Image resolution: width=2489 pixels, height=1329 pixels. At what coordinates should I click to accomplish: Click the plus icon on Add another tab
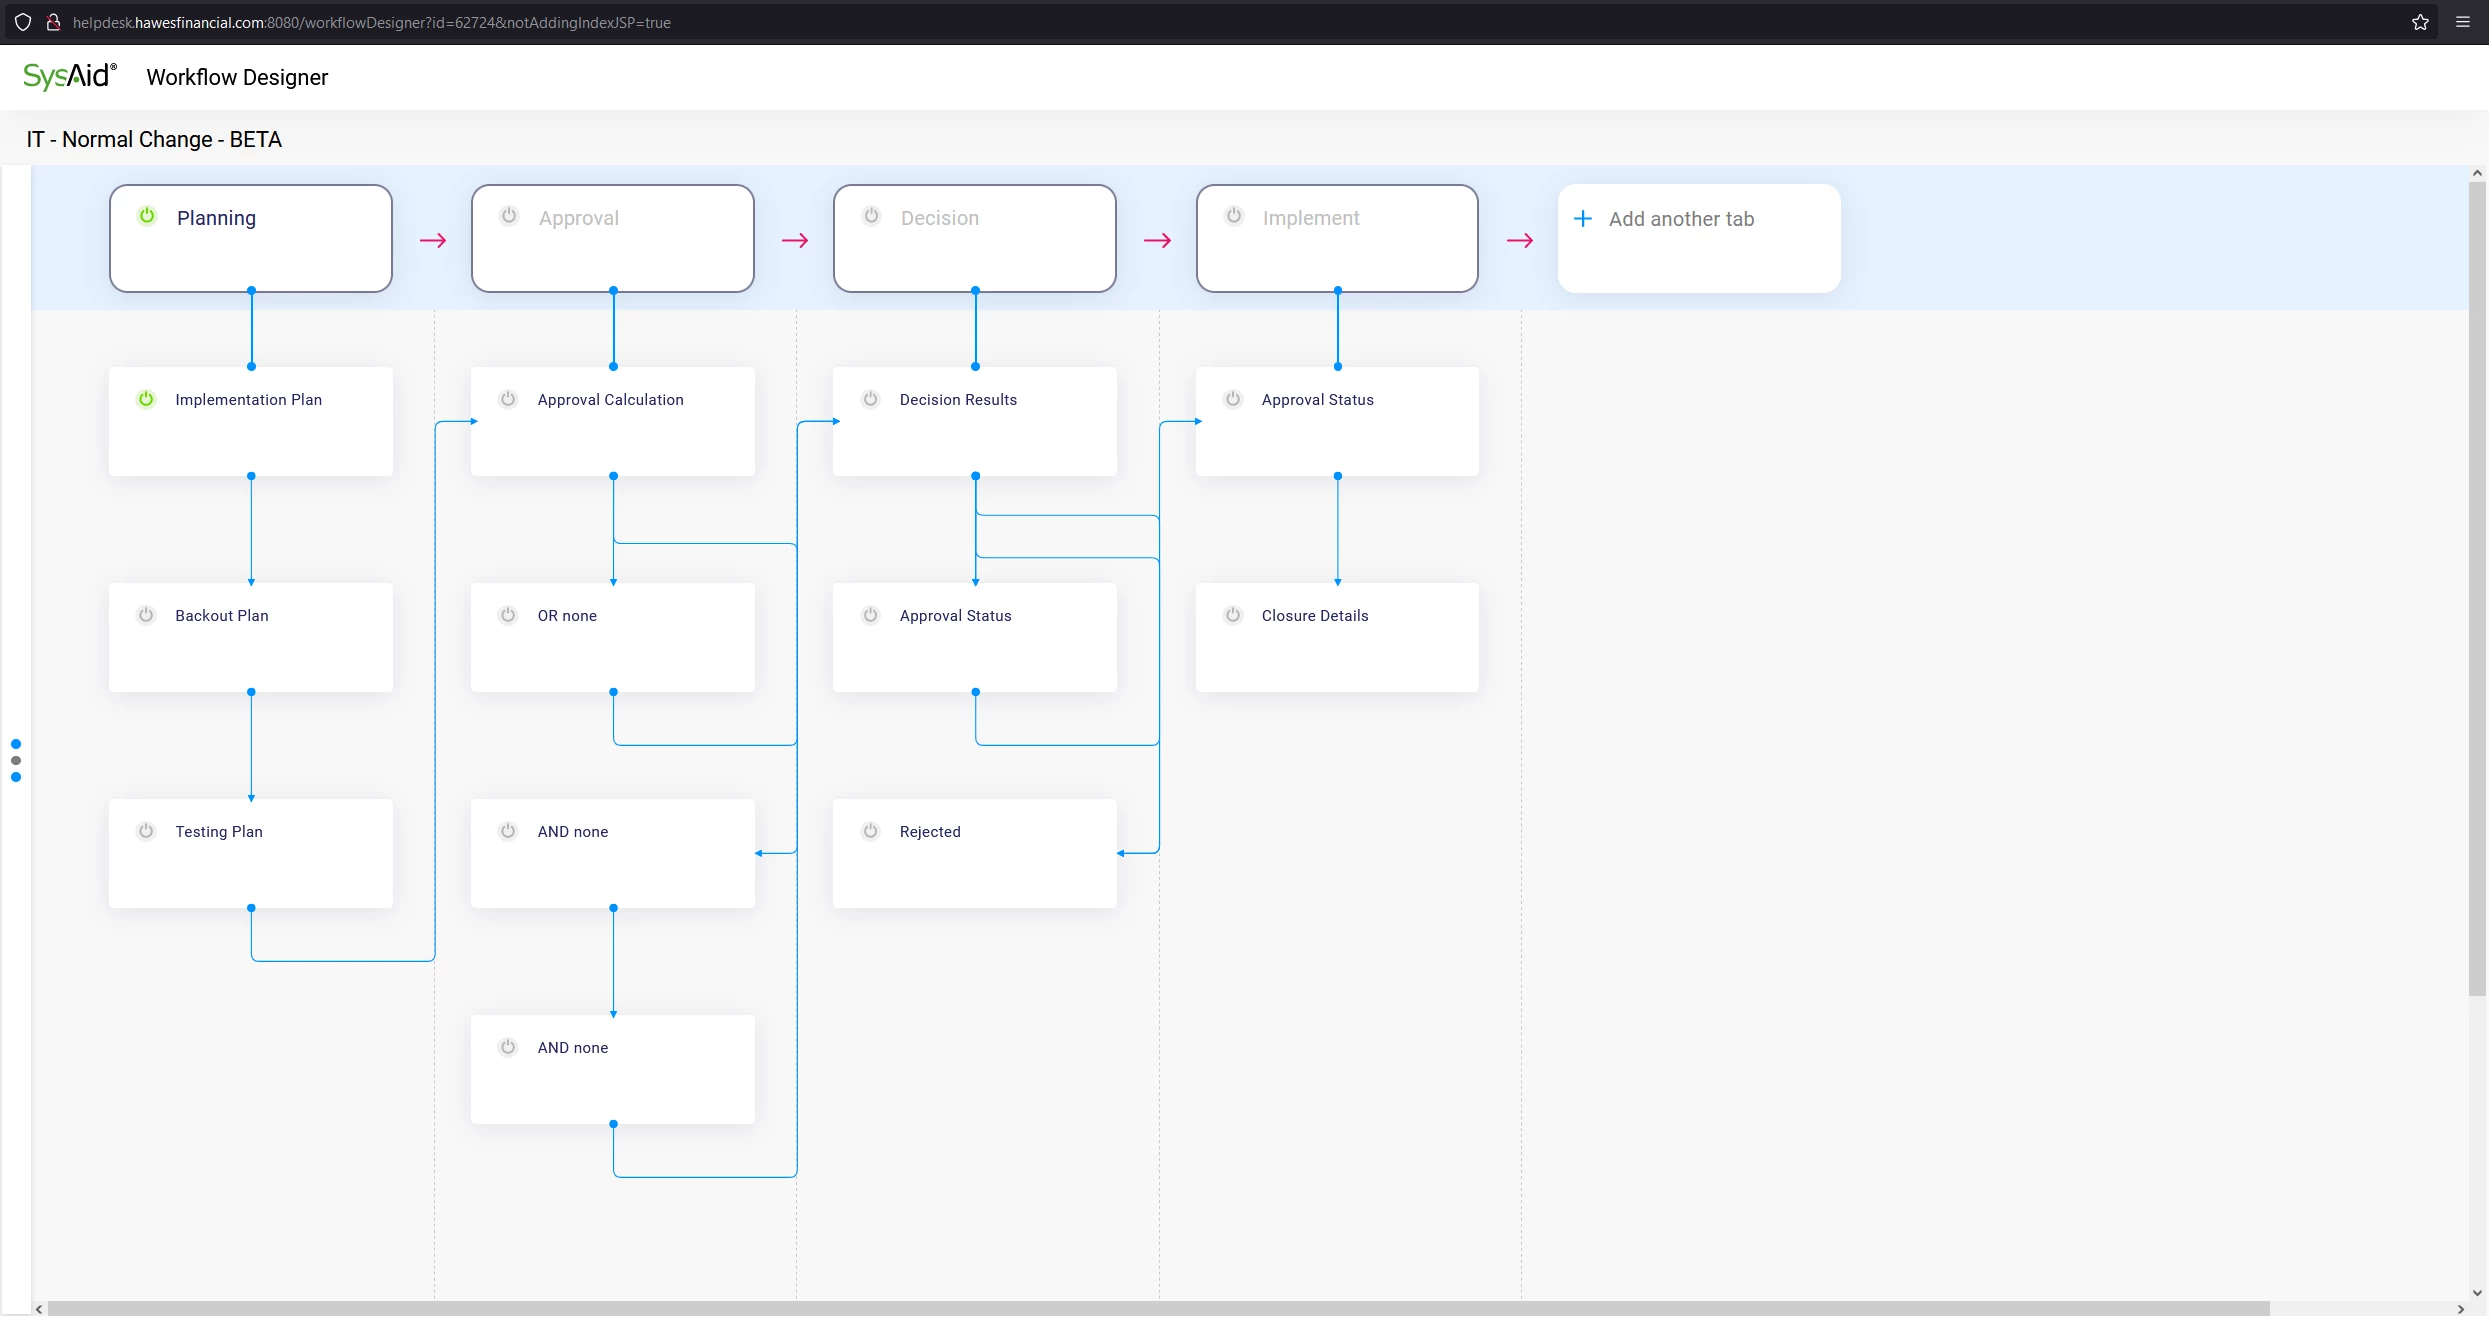(1583, 218)
